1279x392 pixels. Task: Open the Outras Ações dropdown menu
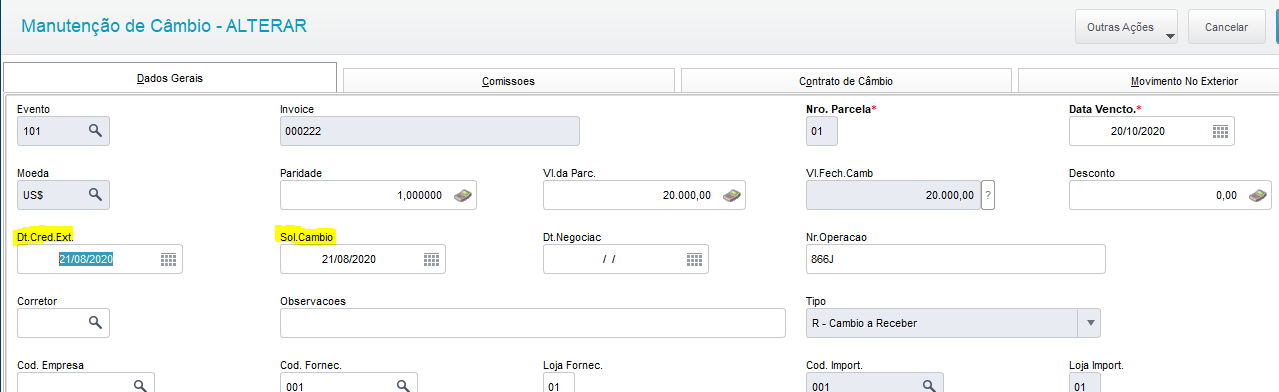tap(1127, 28)
